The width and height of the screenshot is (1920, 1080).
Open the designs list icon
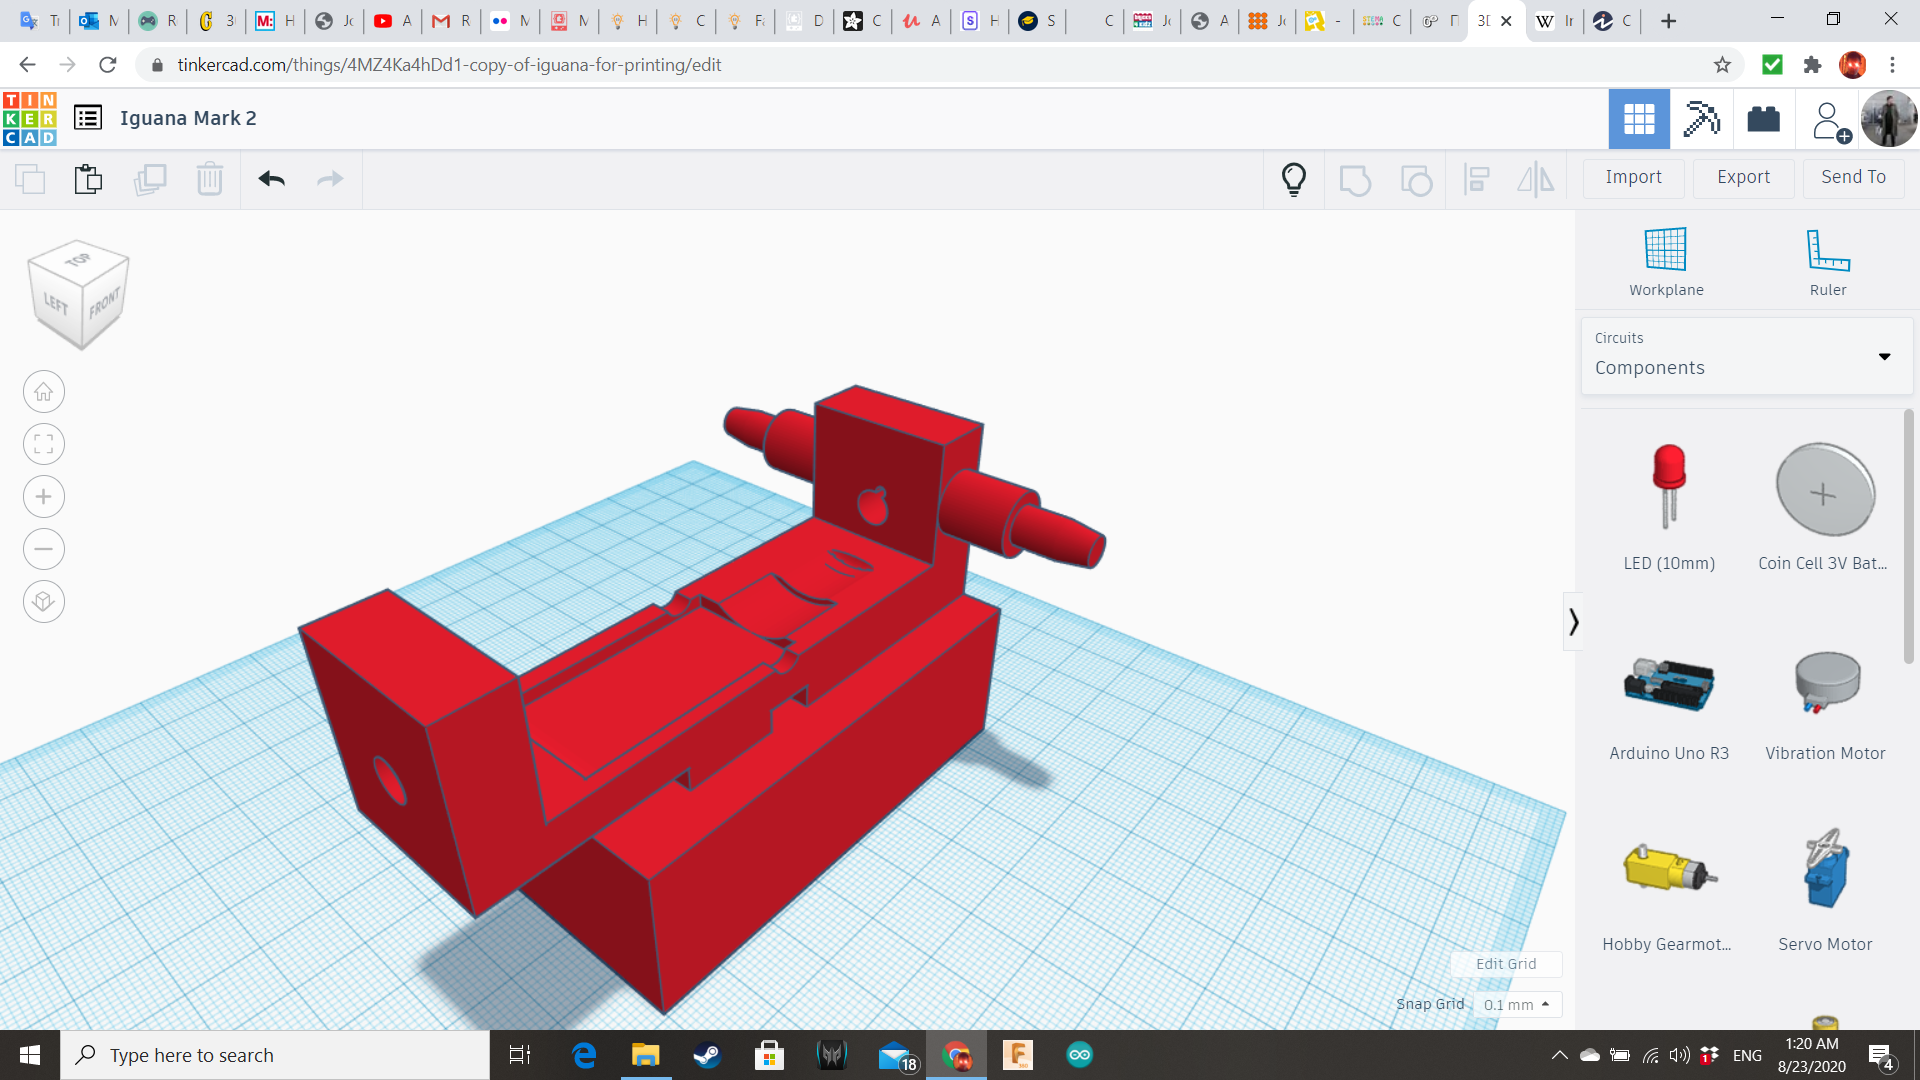(x=88, y=118)
